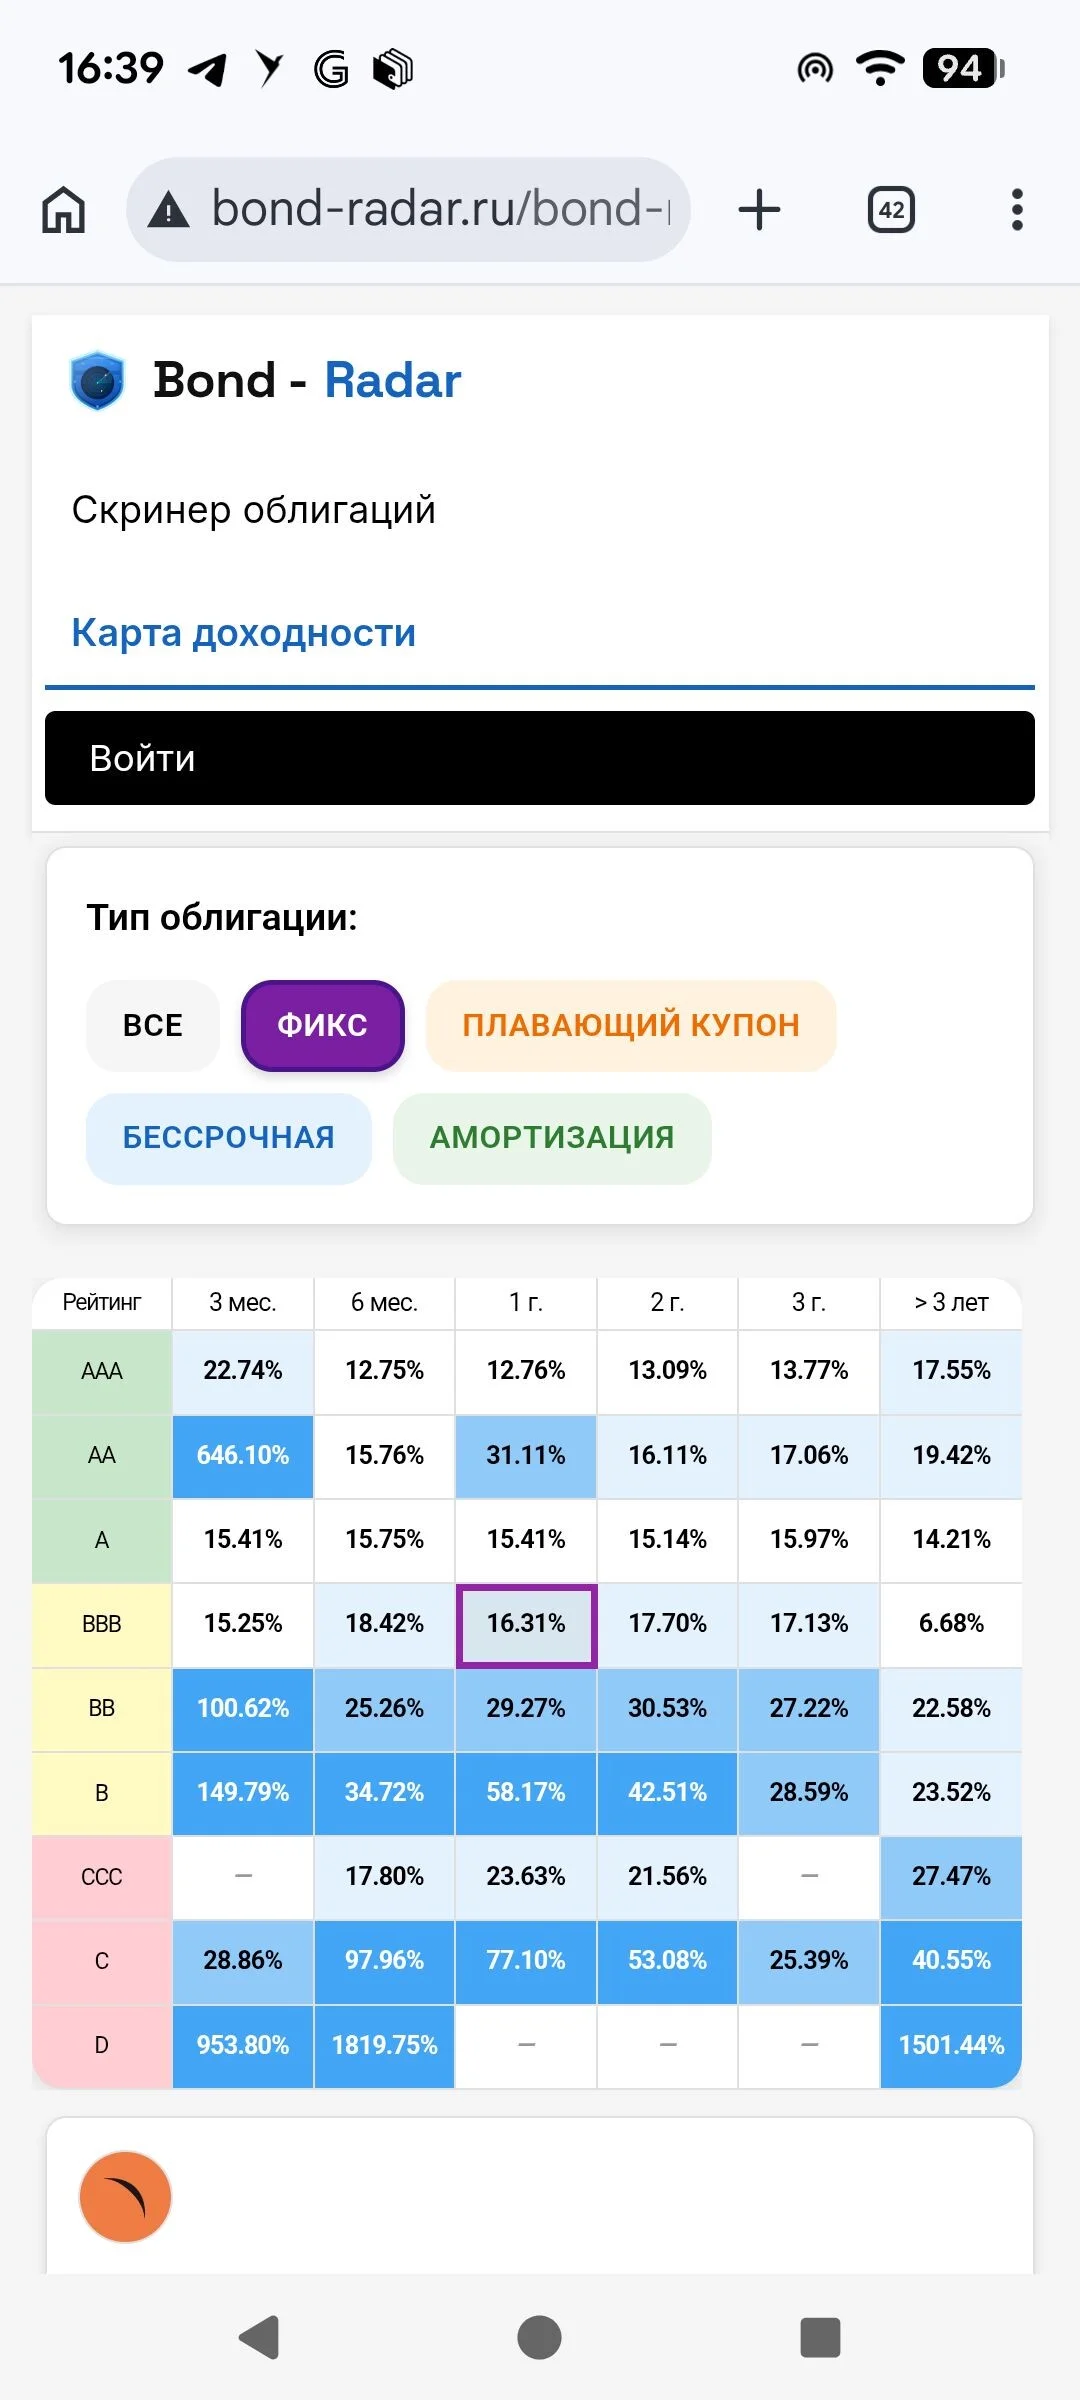
Task: Tap the orange round avatar icon
Action: (125, 2197)
